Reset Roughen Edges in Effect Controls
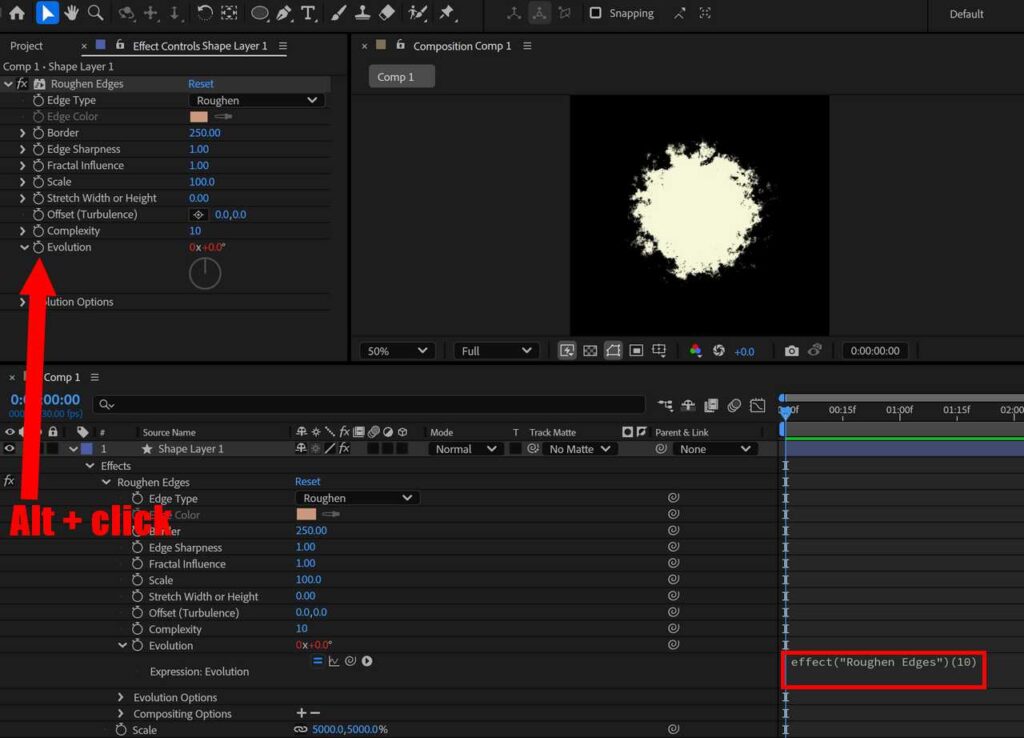 tap(200, 84)
